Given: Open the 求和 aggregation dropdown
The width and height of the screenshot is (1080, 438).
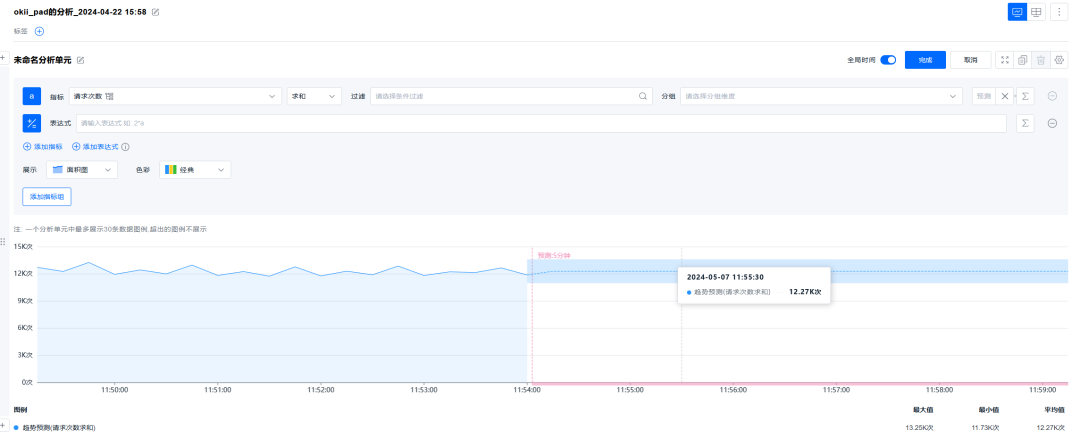Looking at the screenshot, I should pyautogui.click(x=311, y=96).
